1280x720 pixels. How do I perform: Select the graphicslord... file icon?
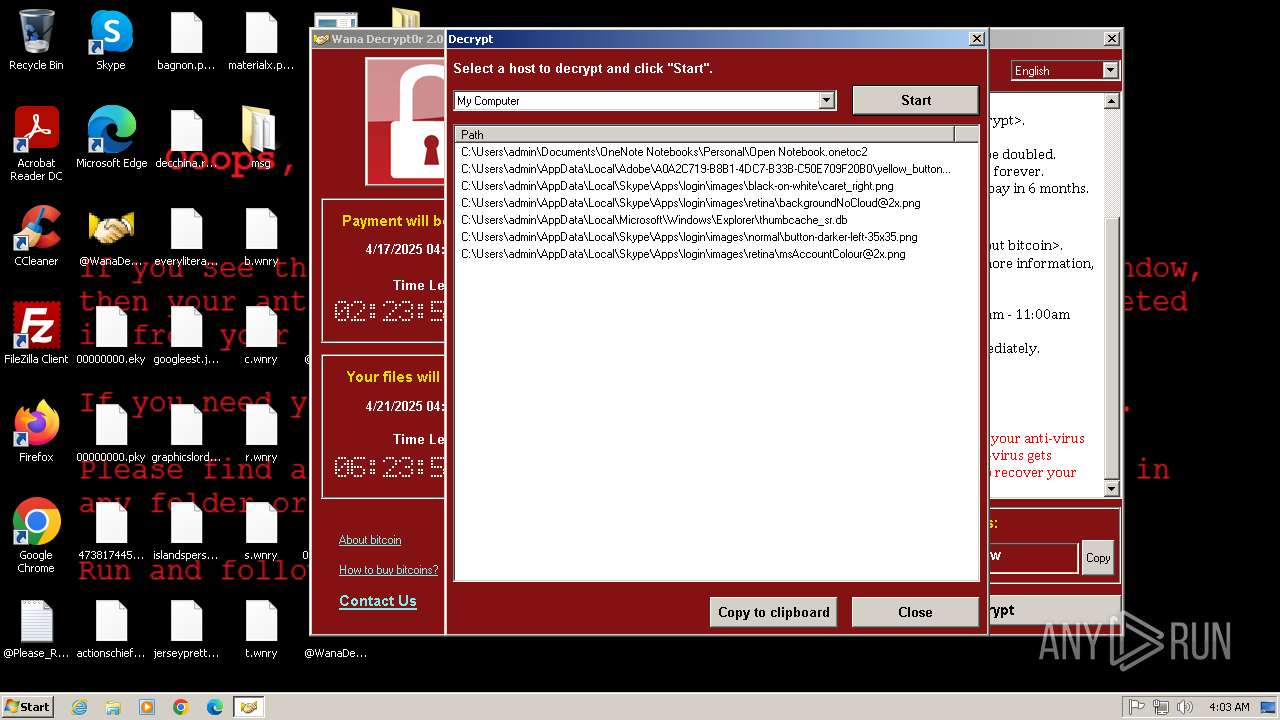pos(186,432)
